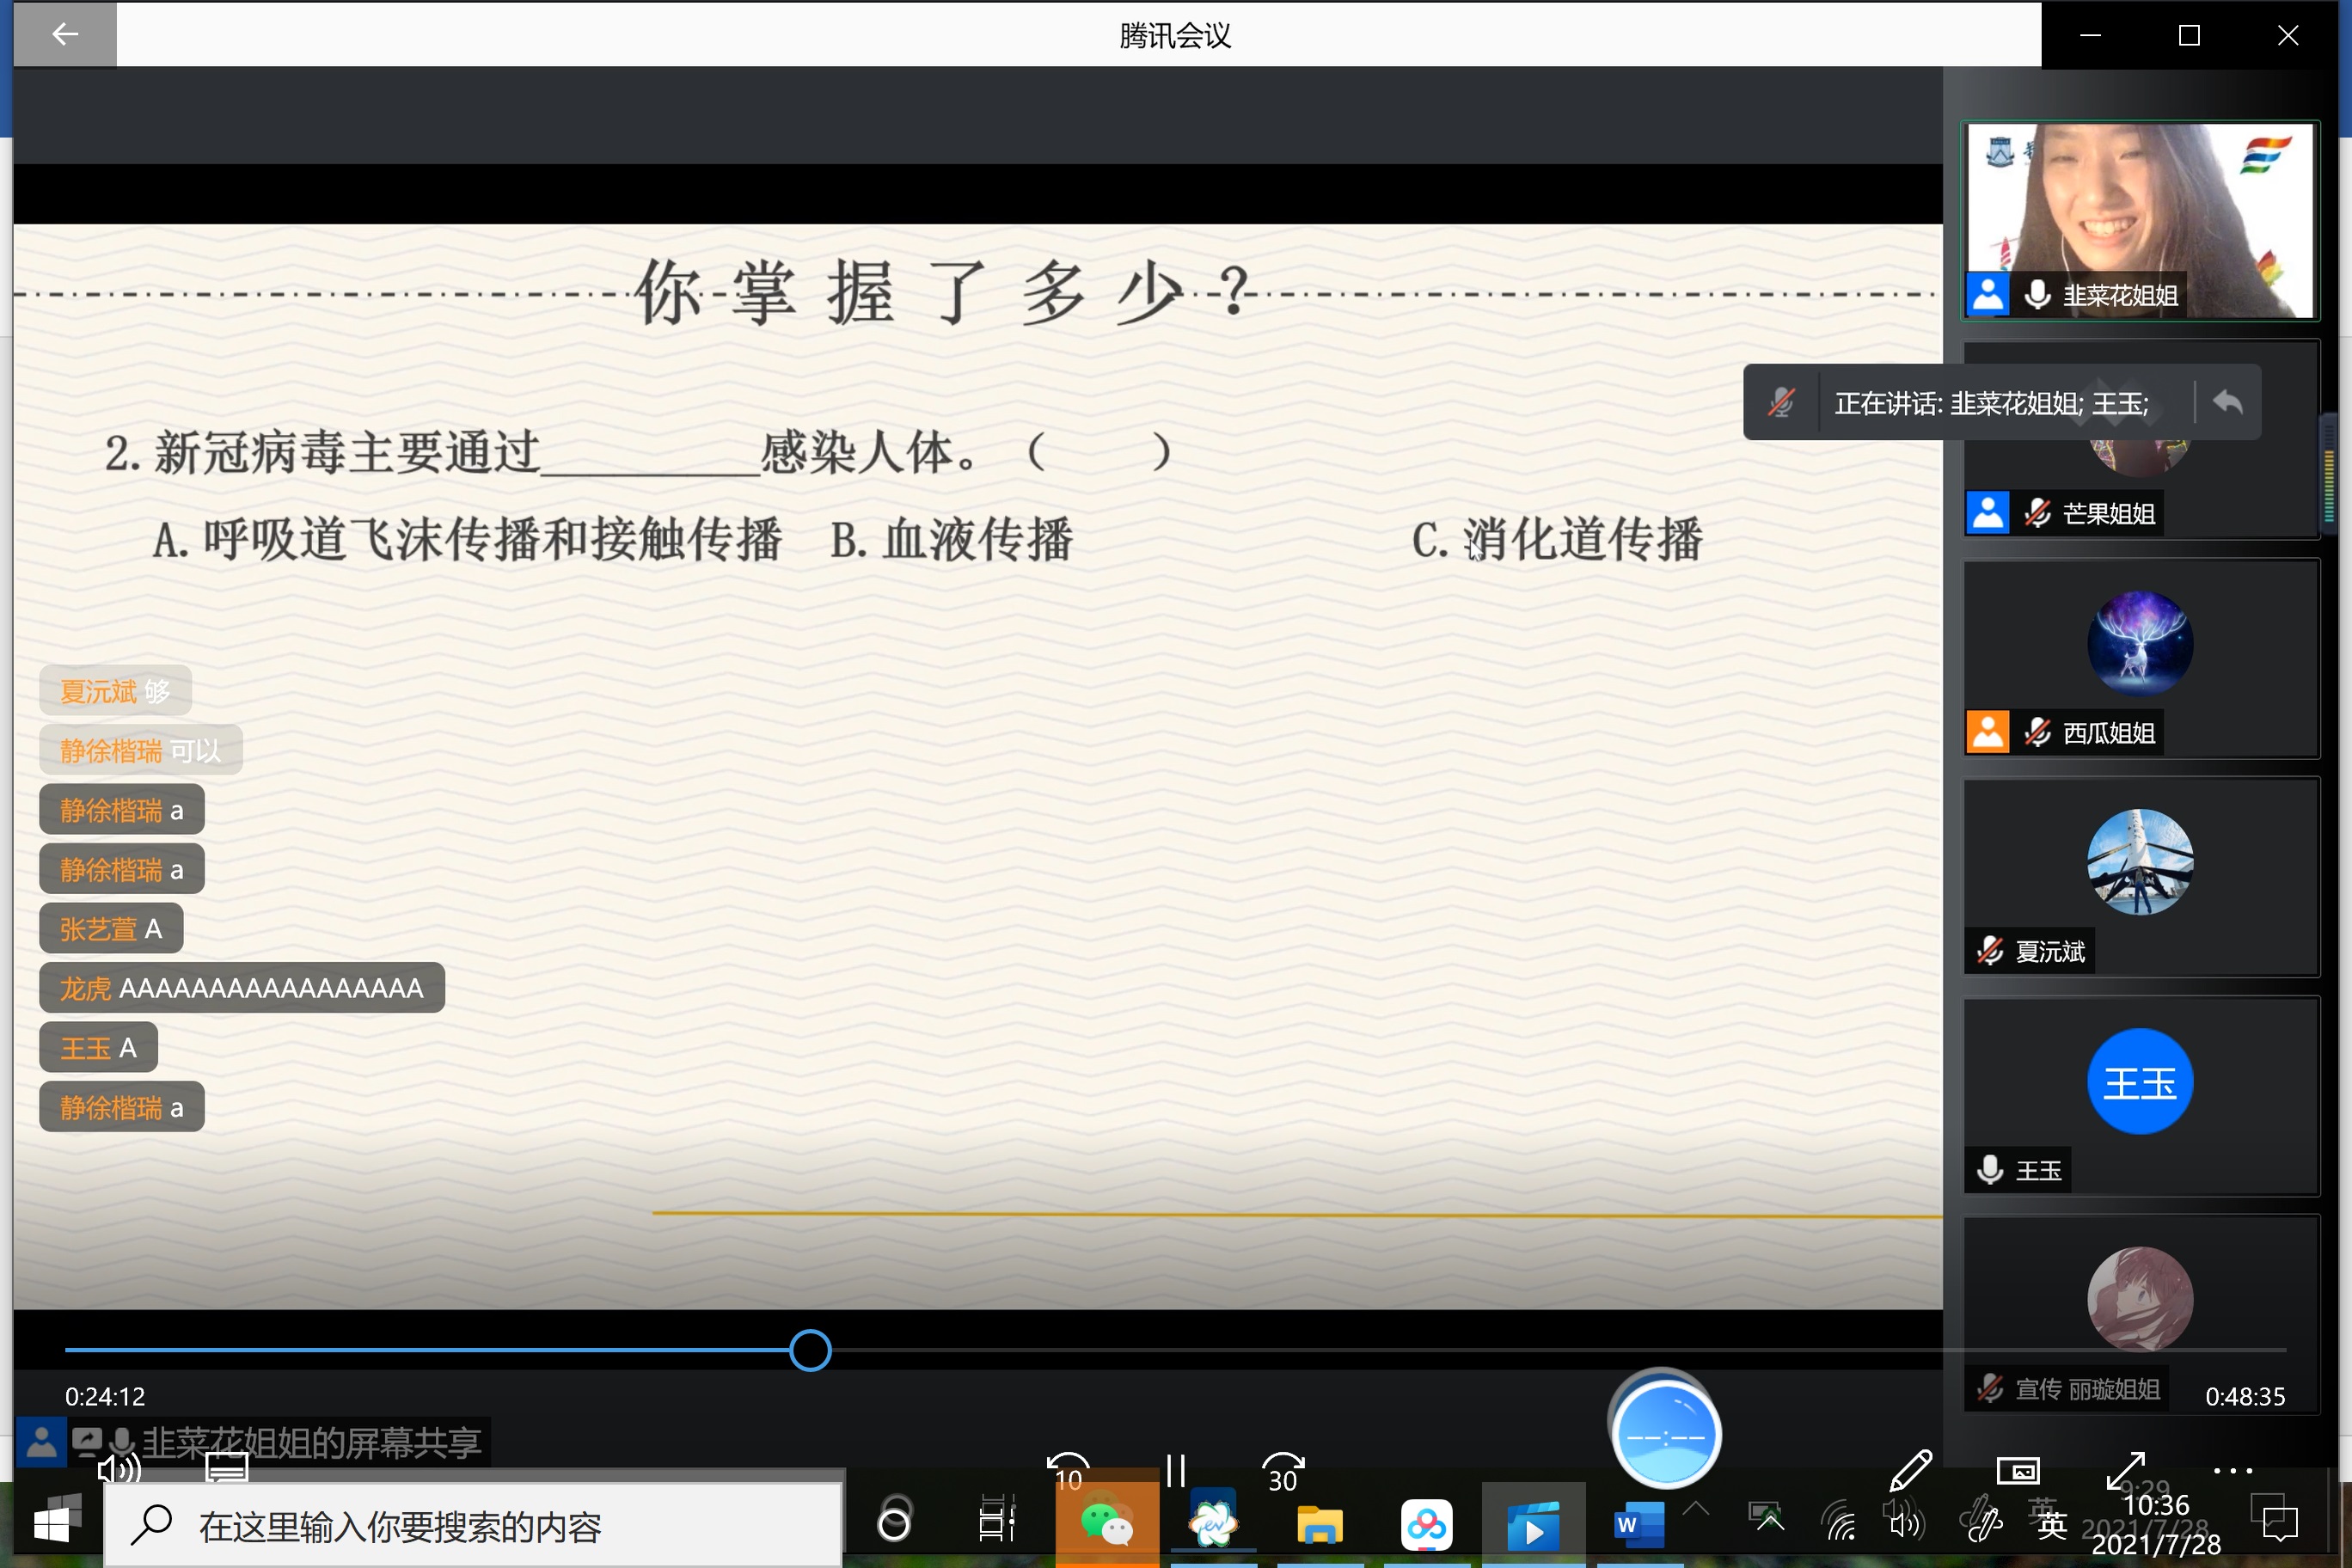Open the Baidu Netdisk taskbar icon

pyautogui.click(x=1426, y=1525)
